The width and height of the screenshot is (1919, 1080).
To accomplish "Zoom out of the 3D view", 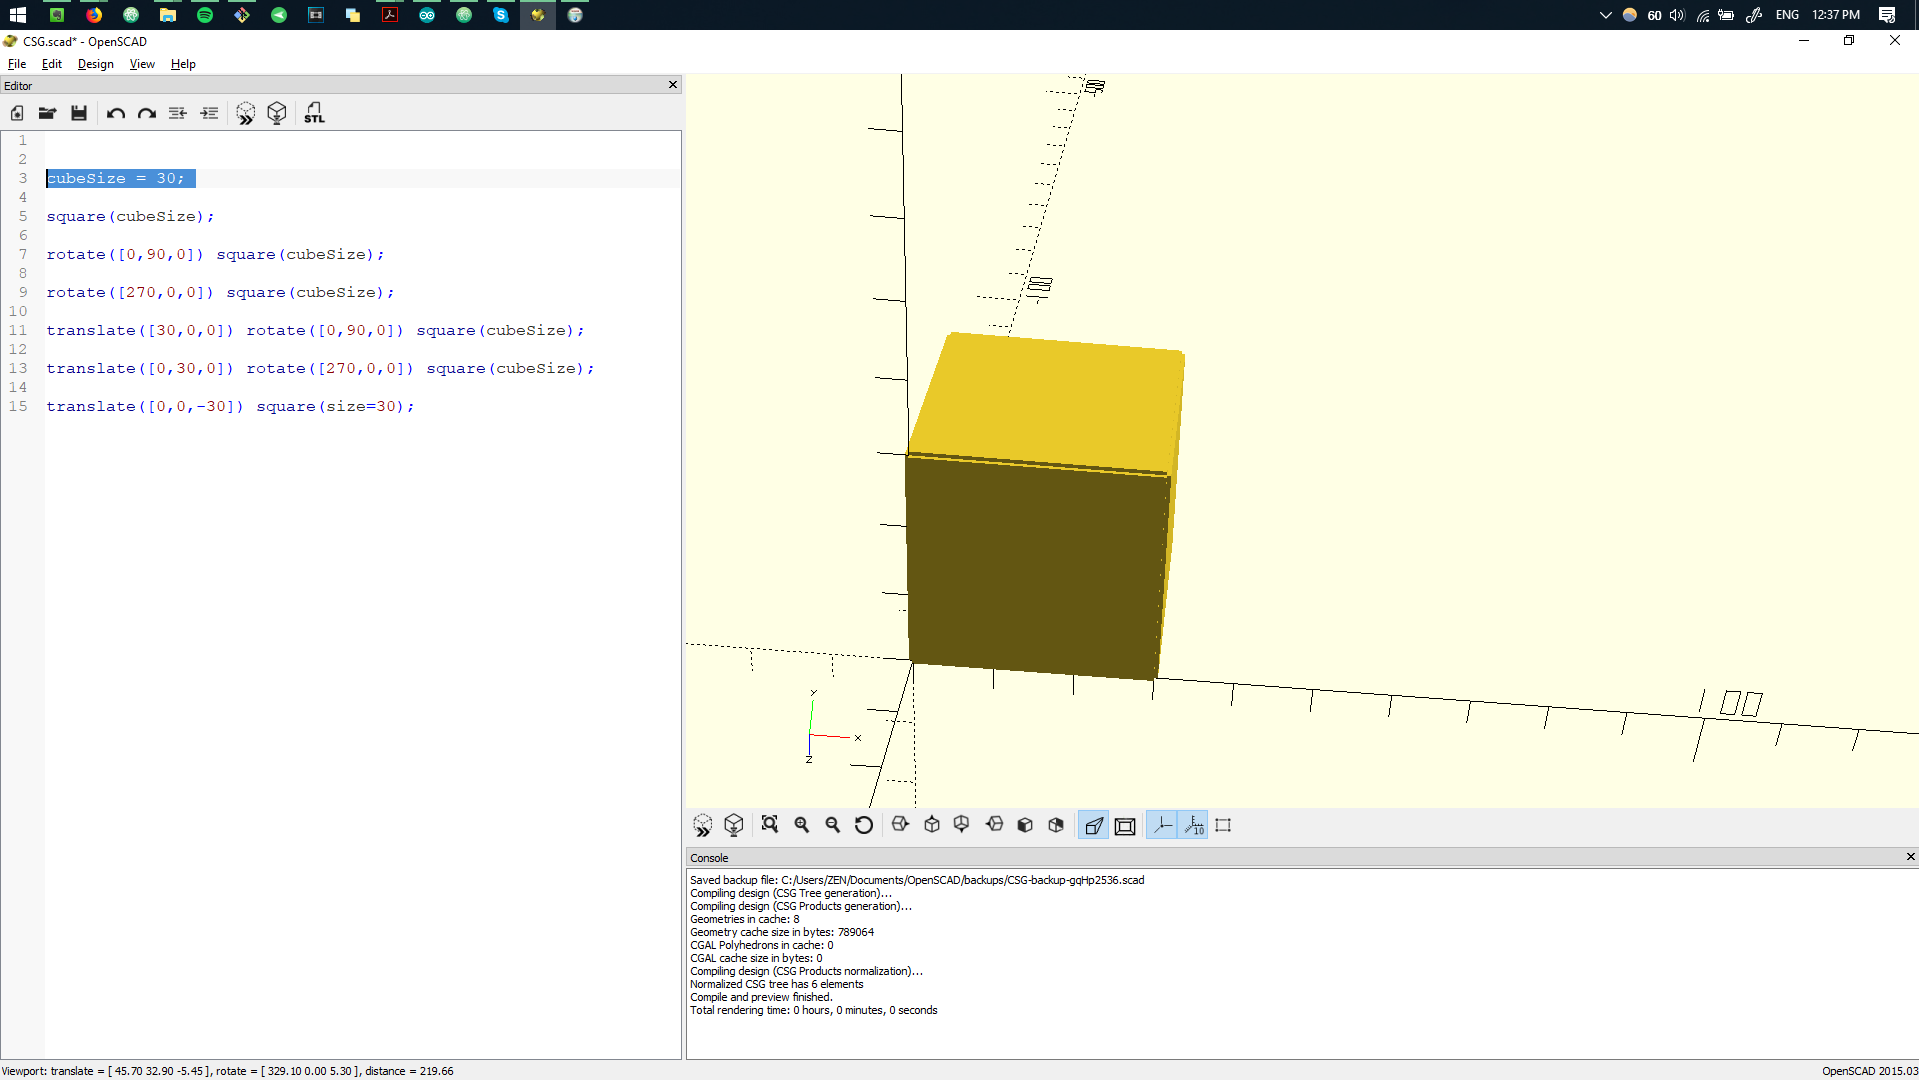I will [833, 825].
